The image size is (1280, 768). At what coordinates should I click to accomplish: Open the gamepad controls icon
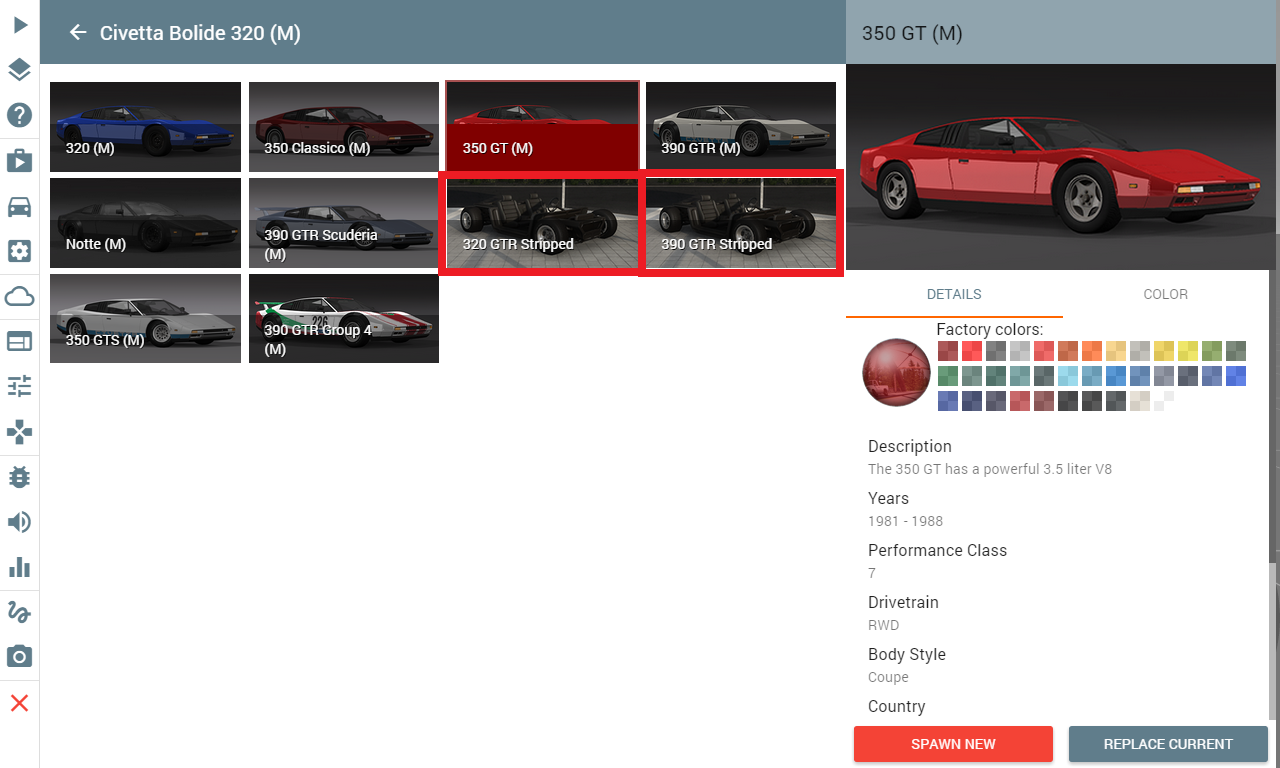(20, 432)
